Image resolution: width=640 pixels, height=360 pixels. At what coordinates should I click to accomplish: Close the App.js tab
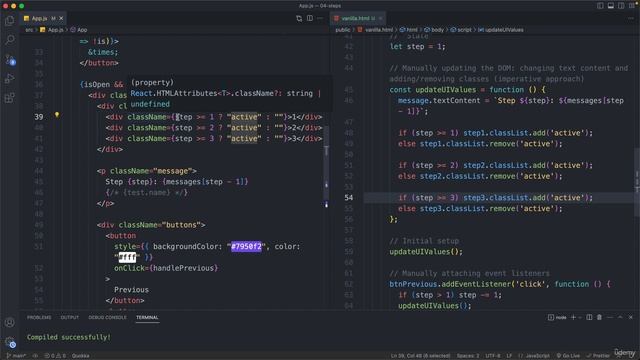coord(61,18)
